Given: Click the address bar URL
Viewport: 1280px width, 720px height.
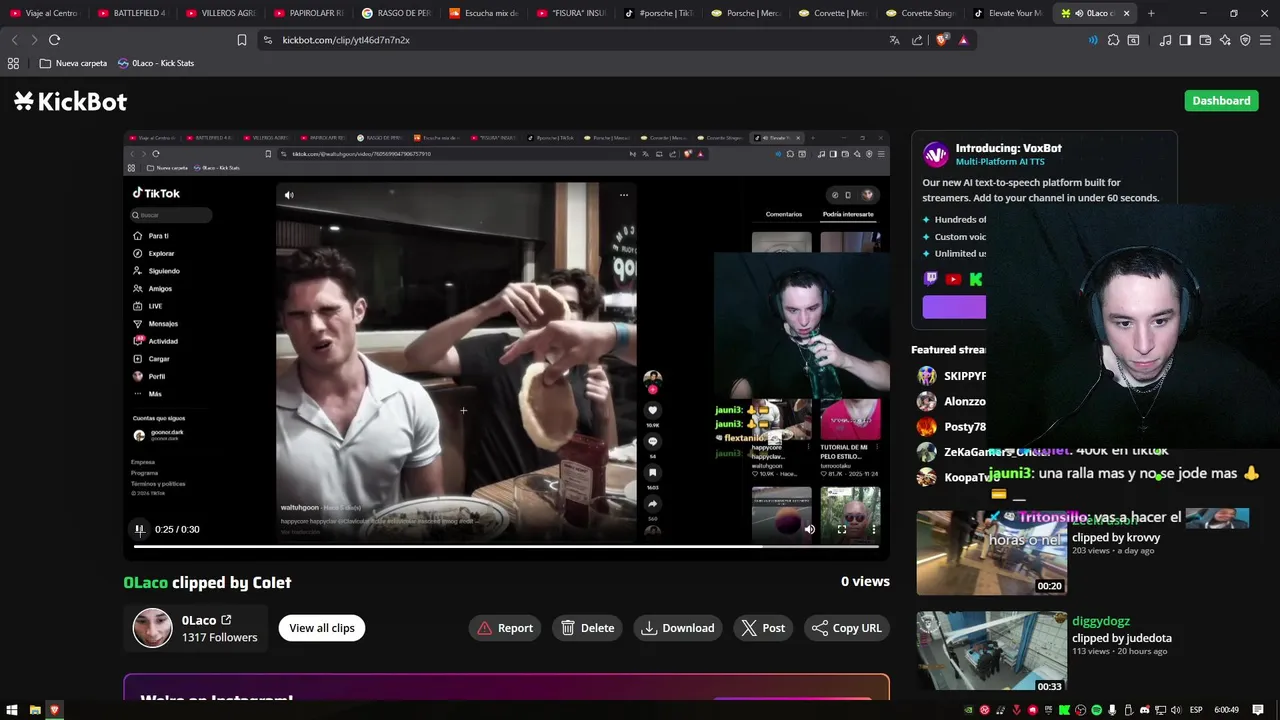Looking at the screenshot, I should 346,40.
